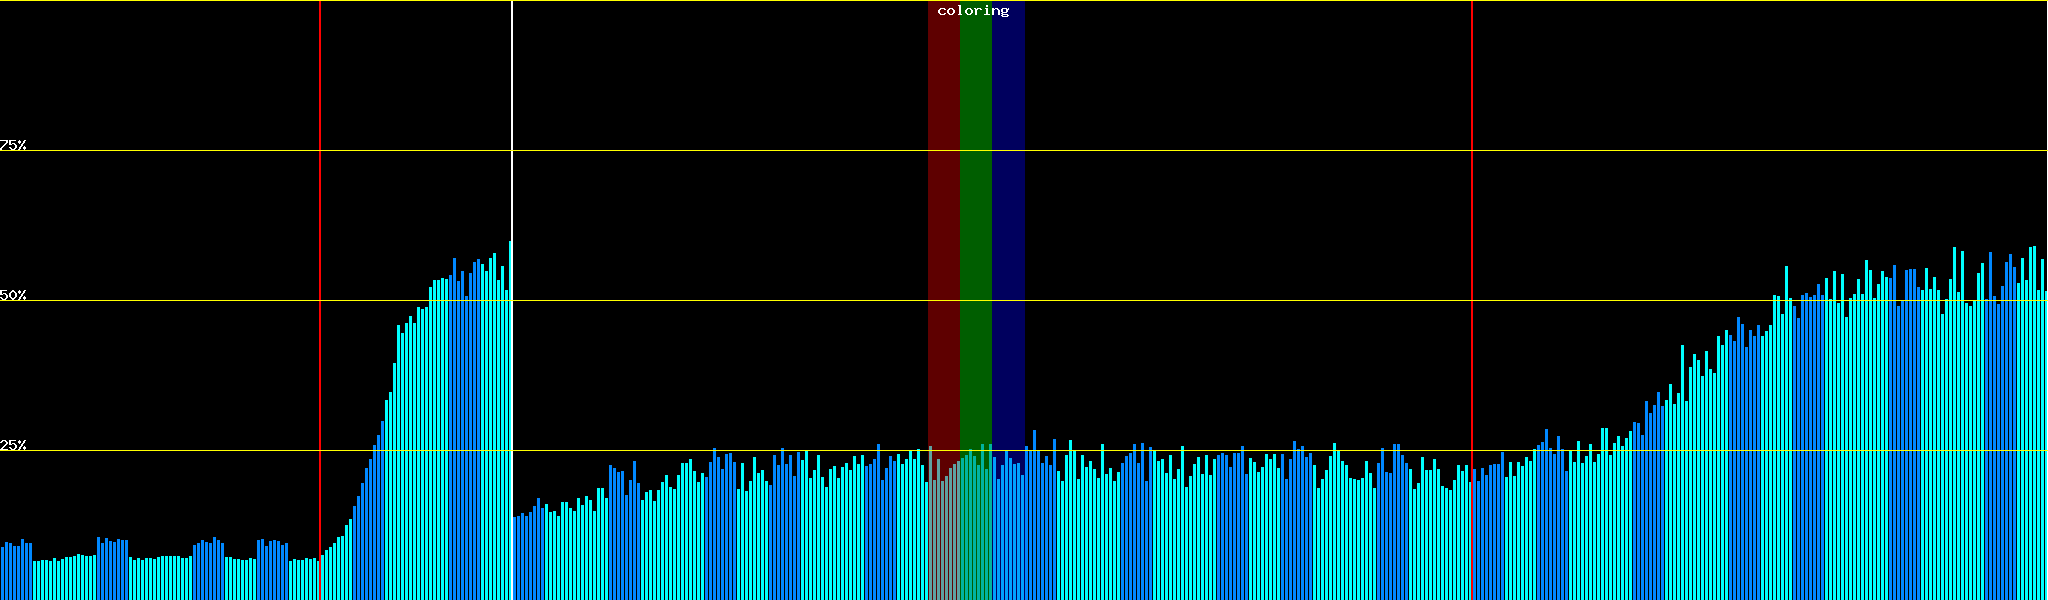
Task: Click the 25% axis label
Action: [x=13, y=445]
